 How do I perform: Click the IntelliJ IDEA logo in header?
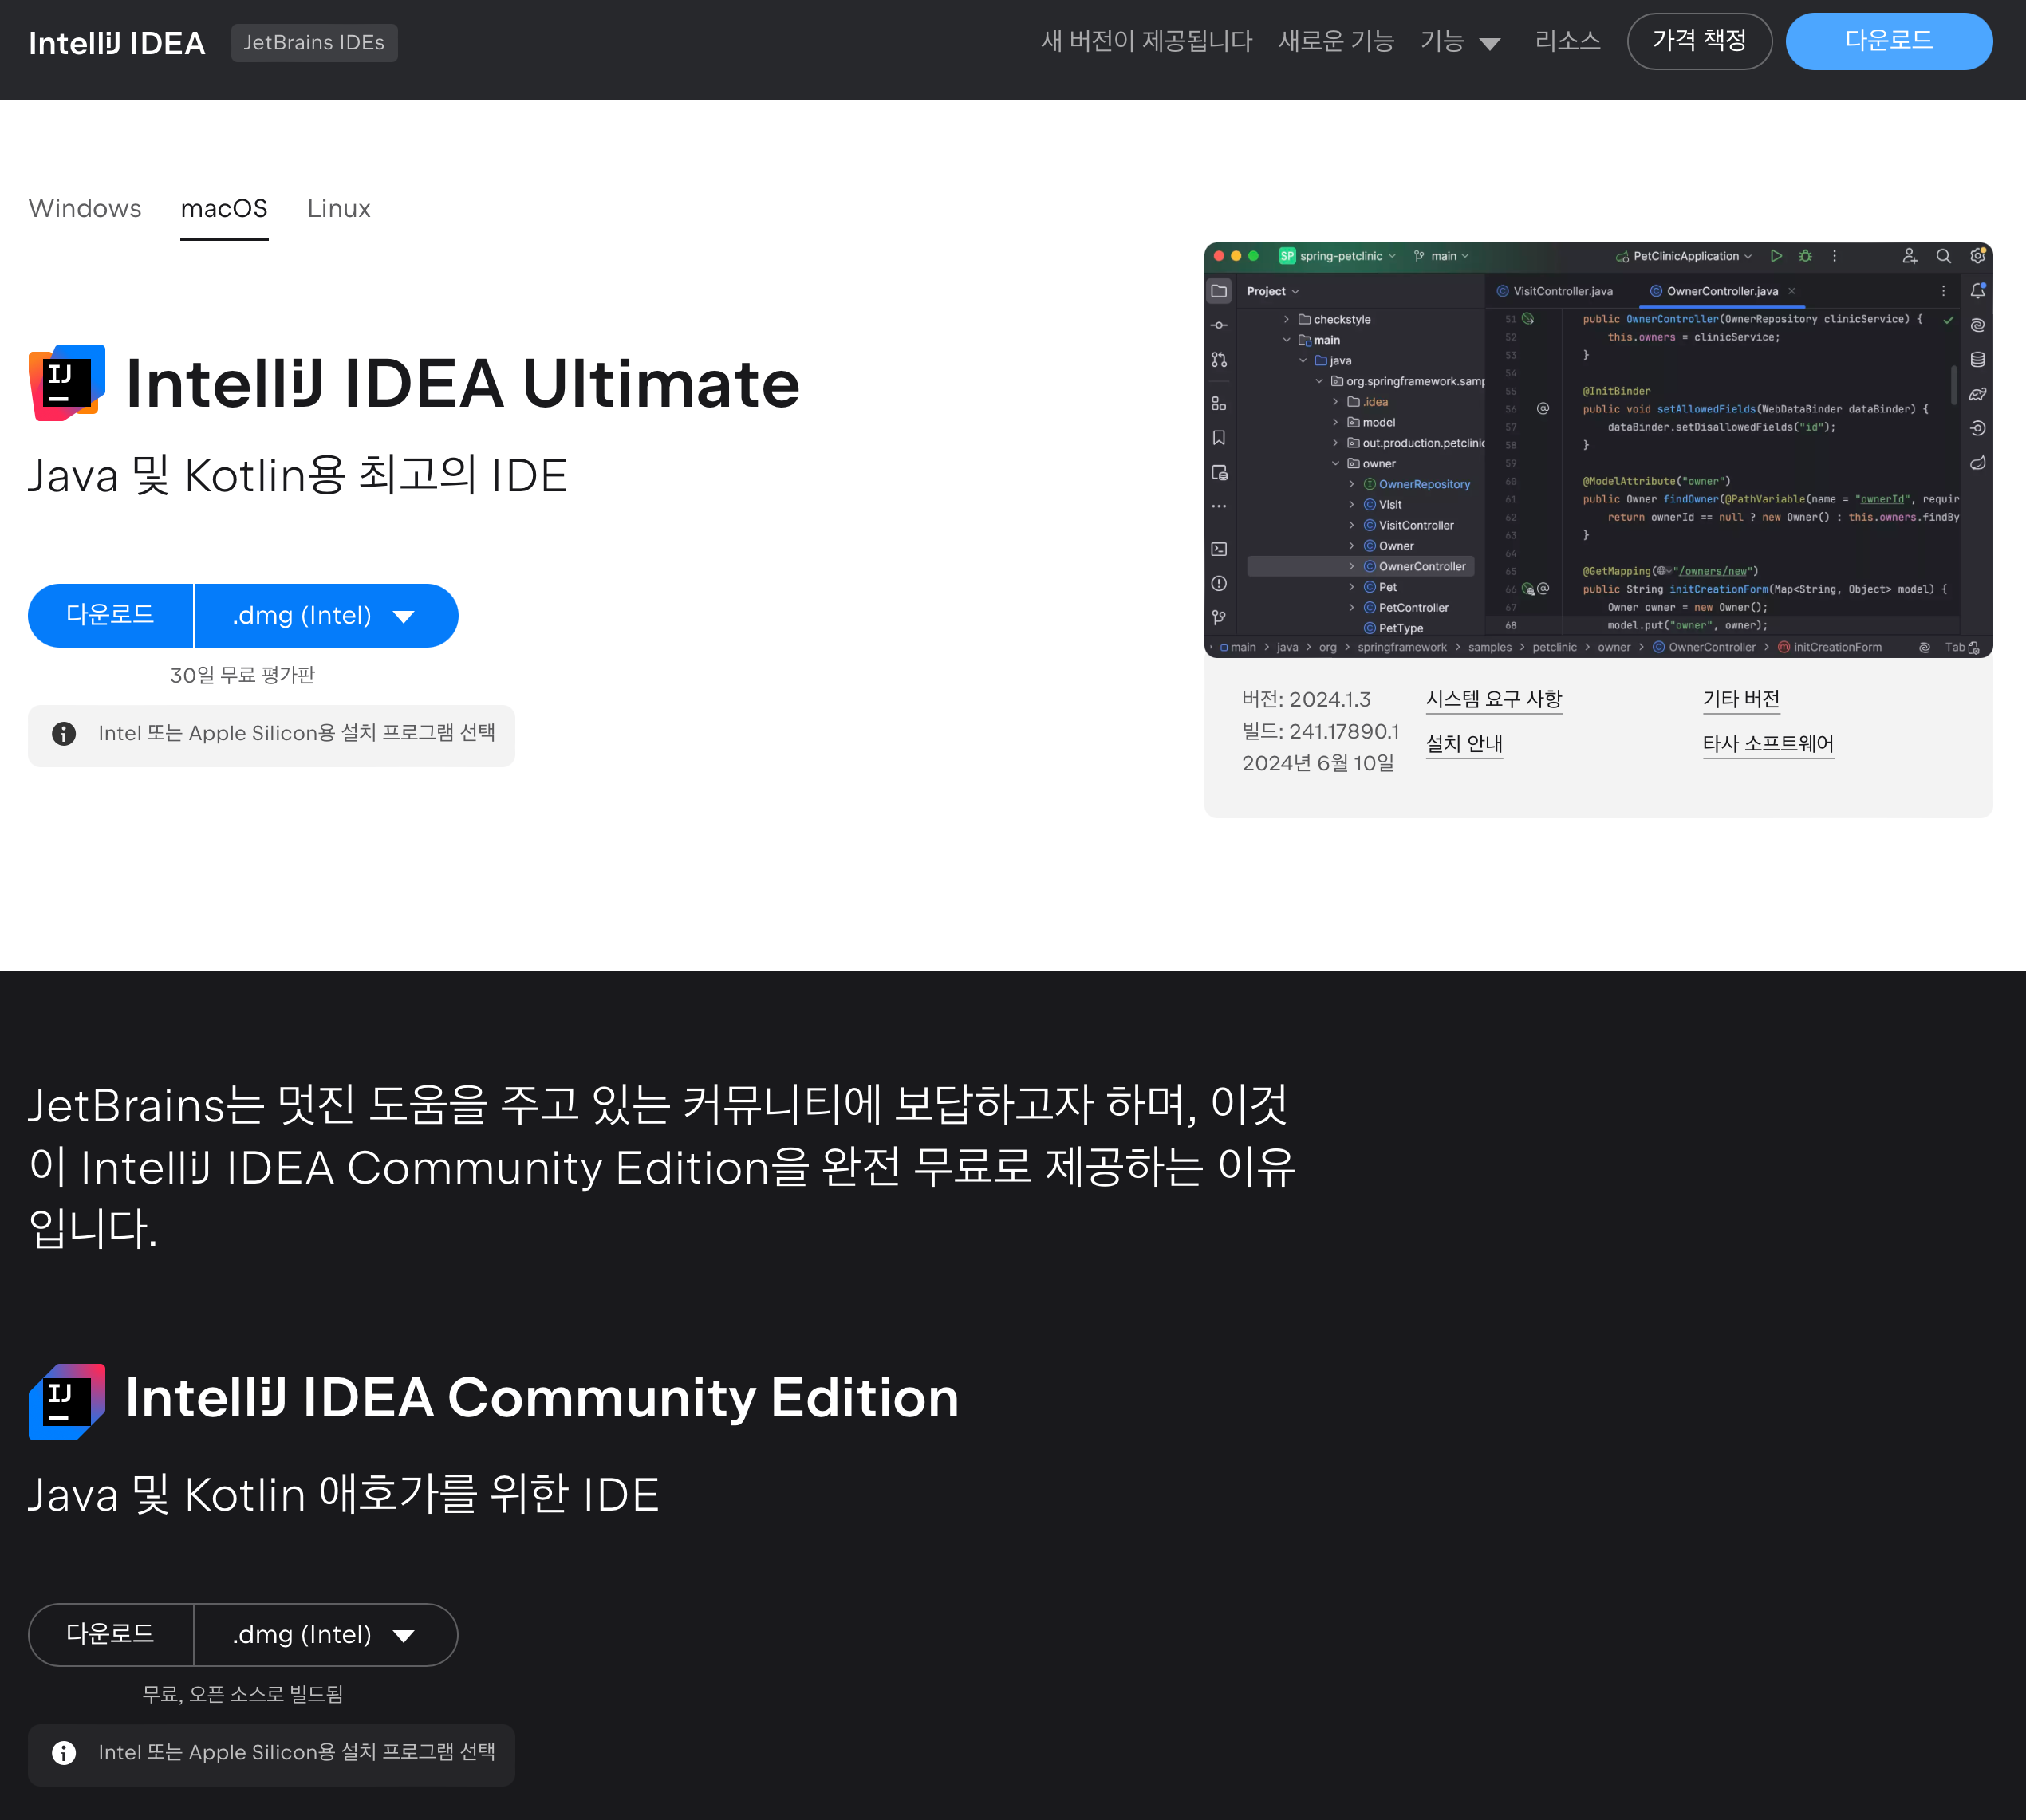(117, 43)
